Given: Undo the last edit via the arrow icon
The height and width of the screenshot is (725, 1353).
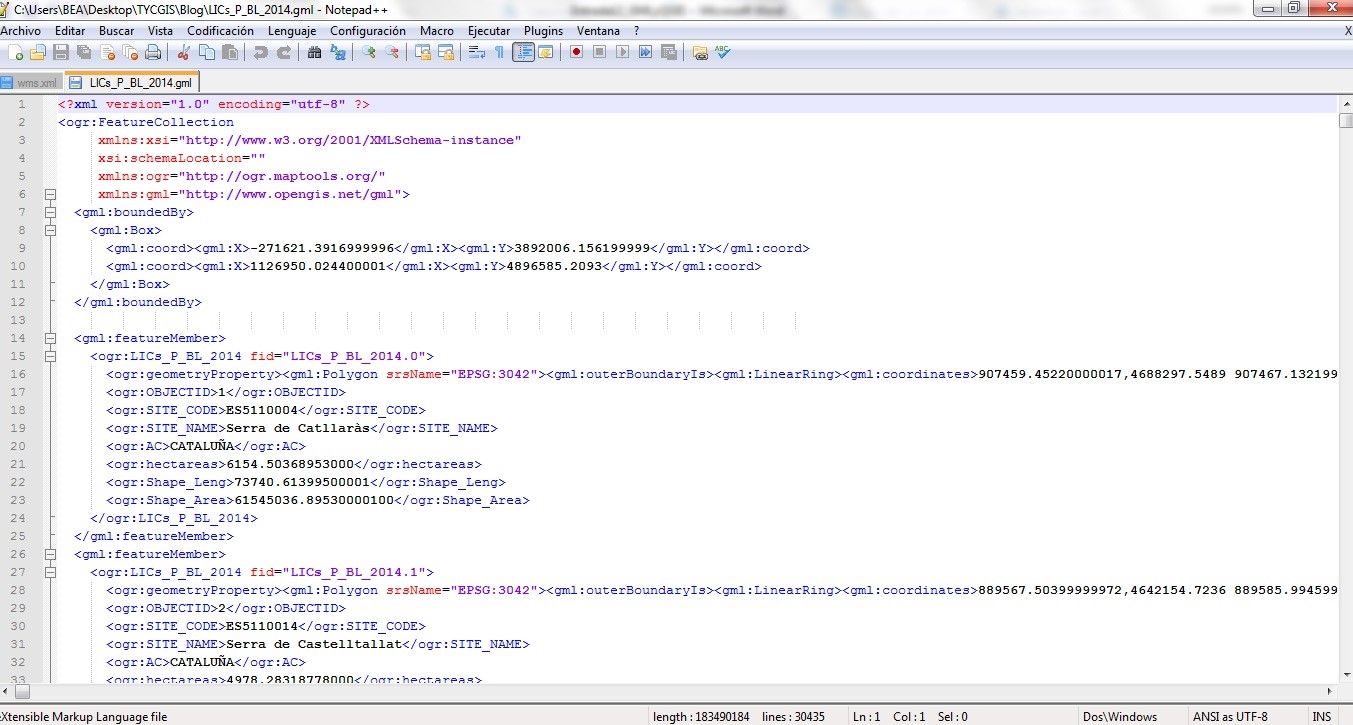Looking at the screenshot, I should point(259,52).
